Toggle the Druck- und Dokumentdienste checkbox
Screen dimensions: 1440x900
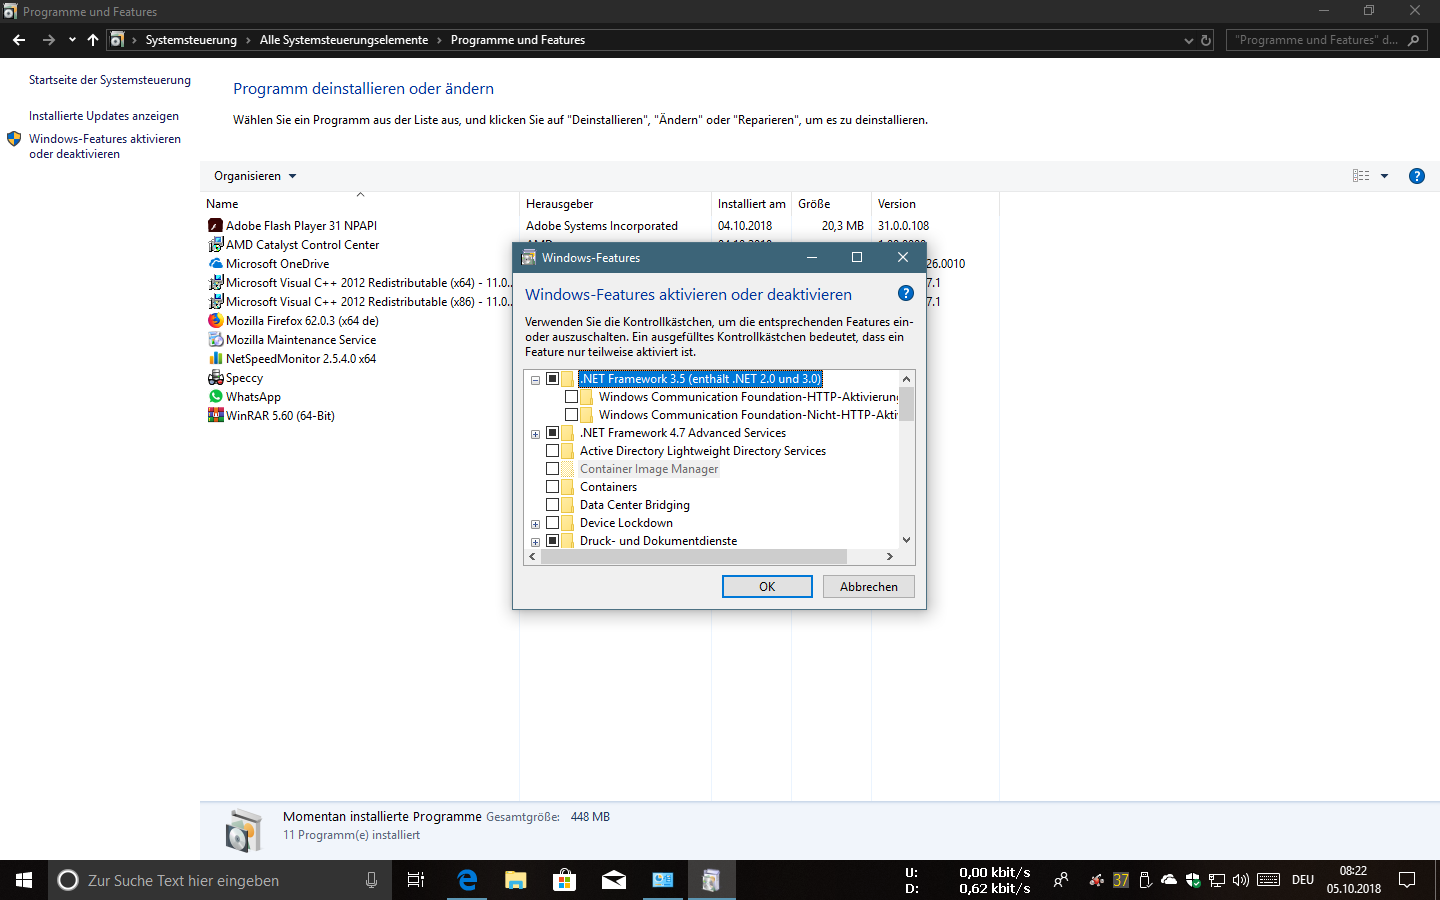pyautogui.click(x=552, y=541)
